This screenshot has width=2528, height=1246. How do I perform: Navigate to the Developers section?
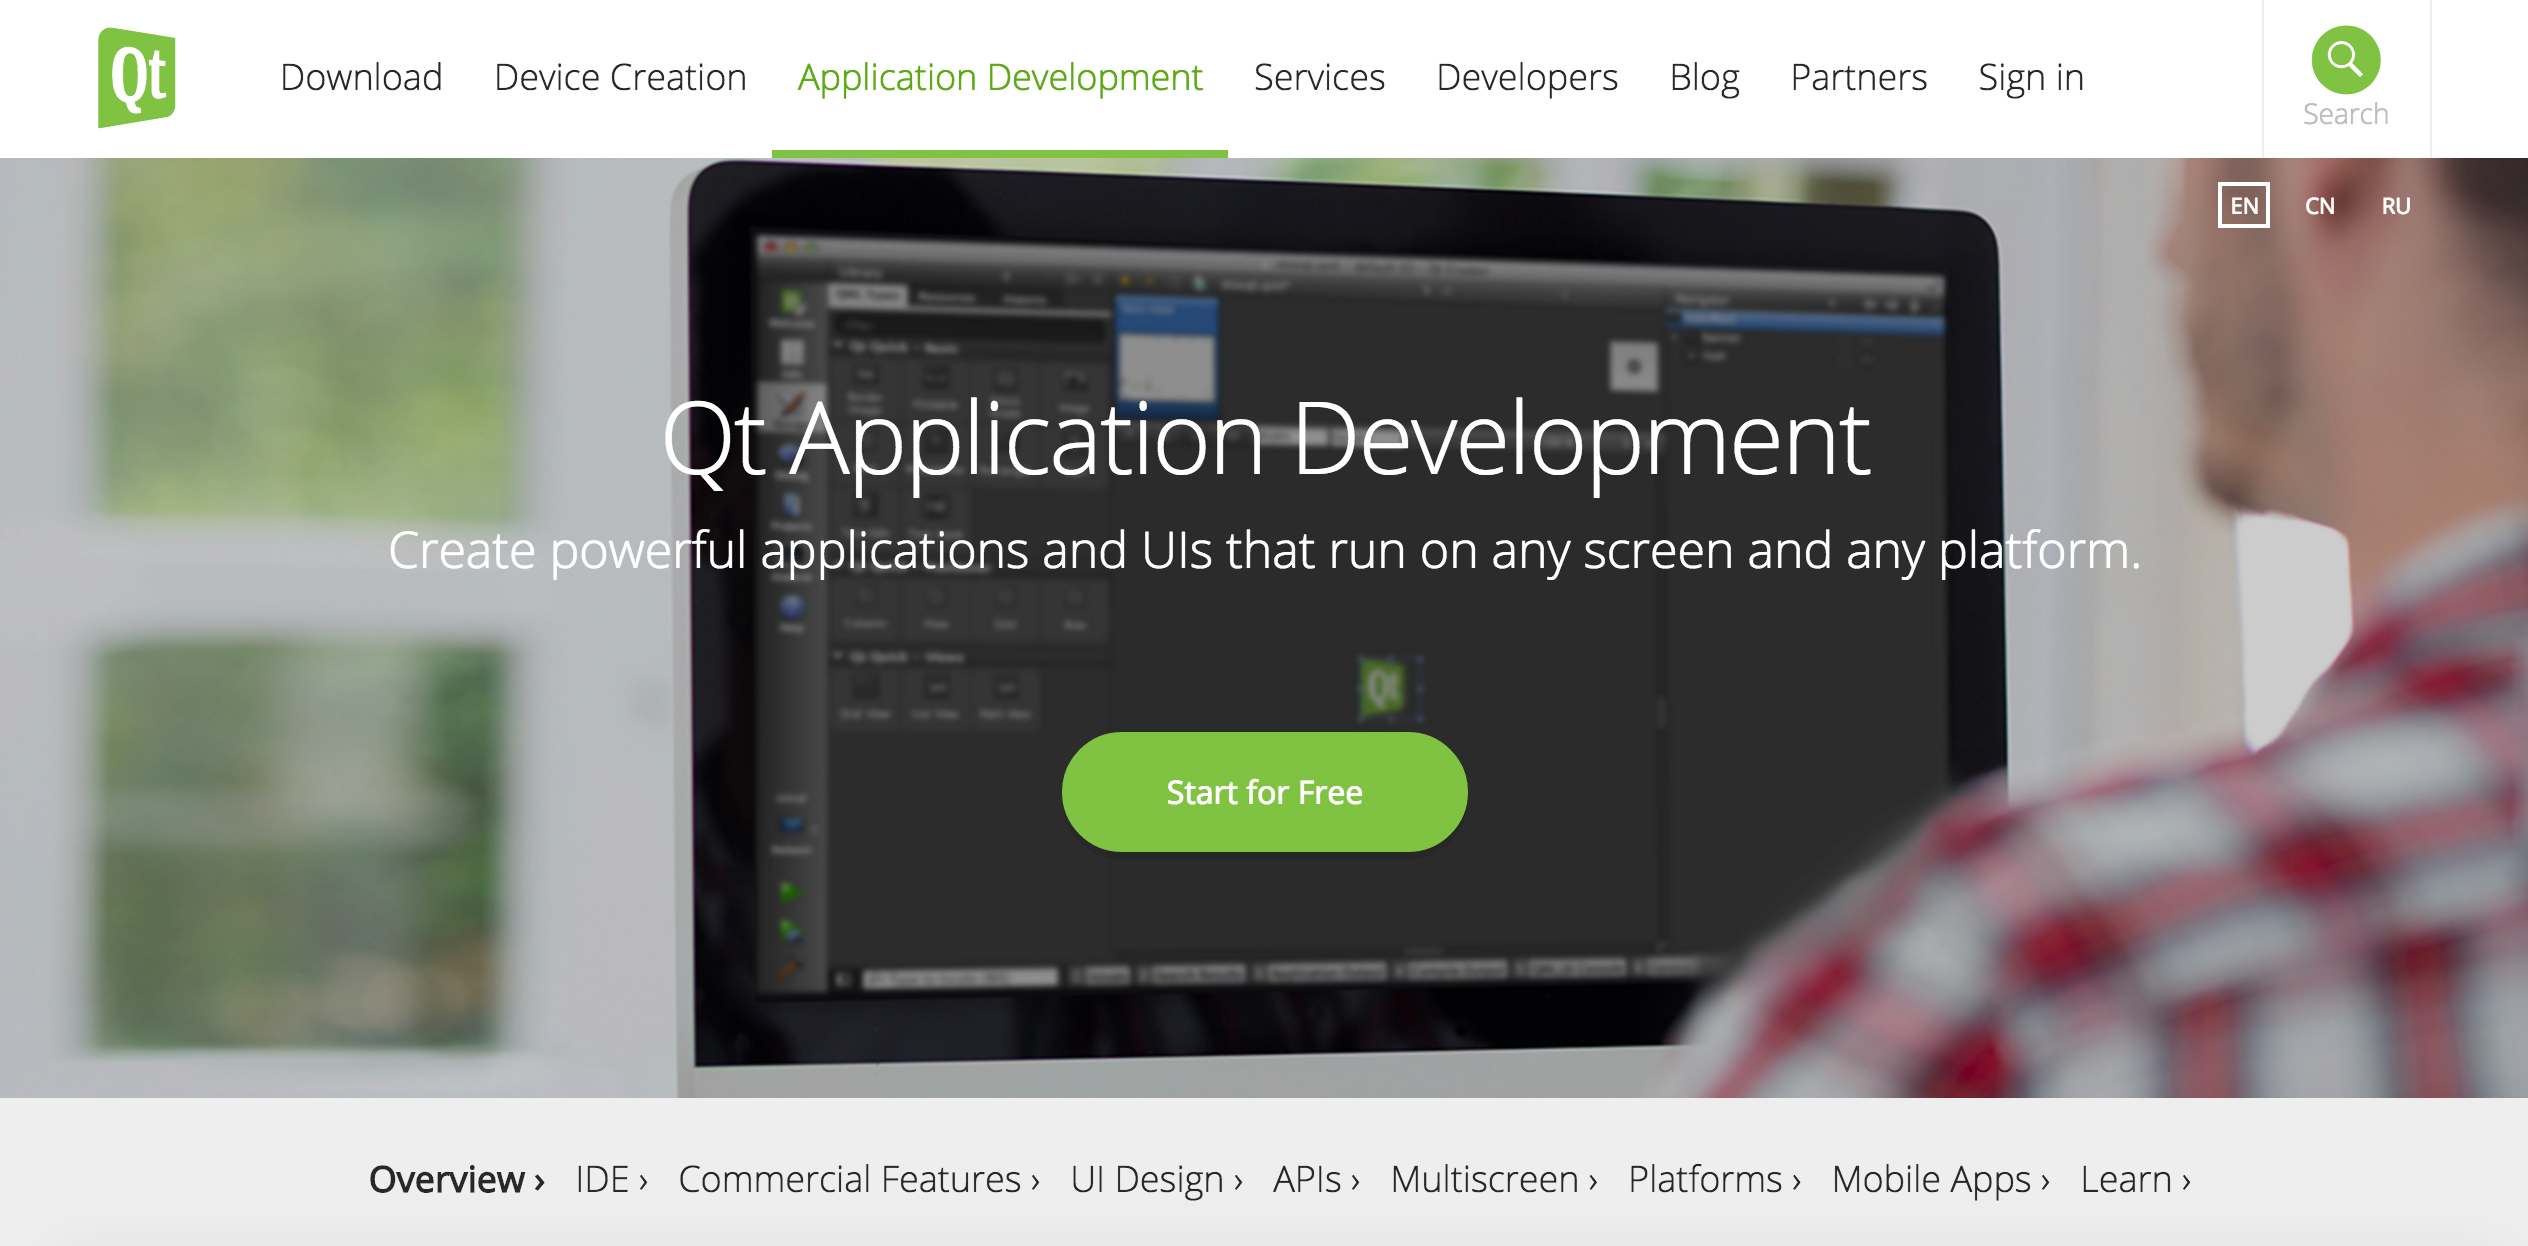click(x=1527, y=77)
